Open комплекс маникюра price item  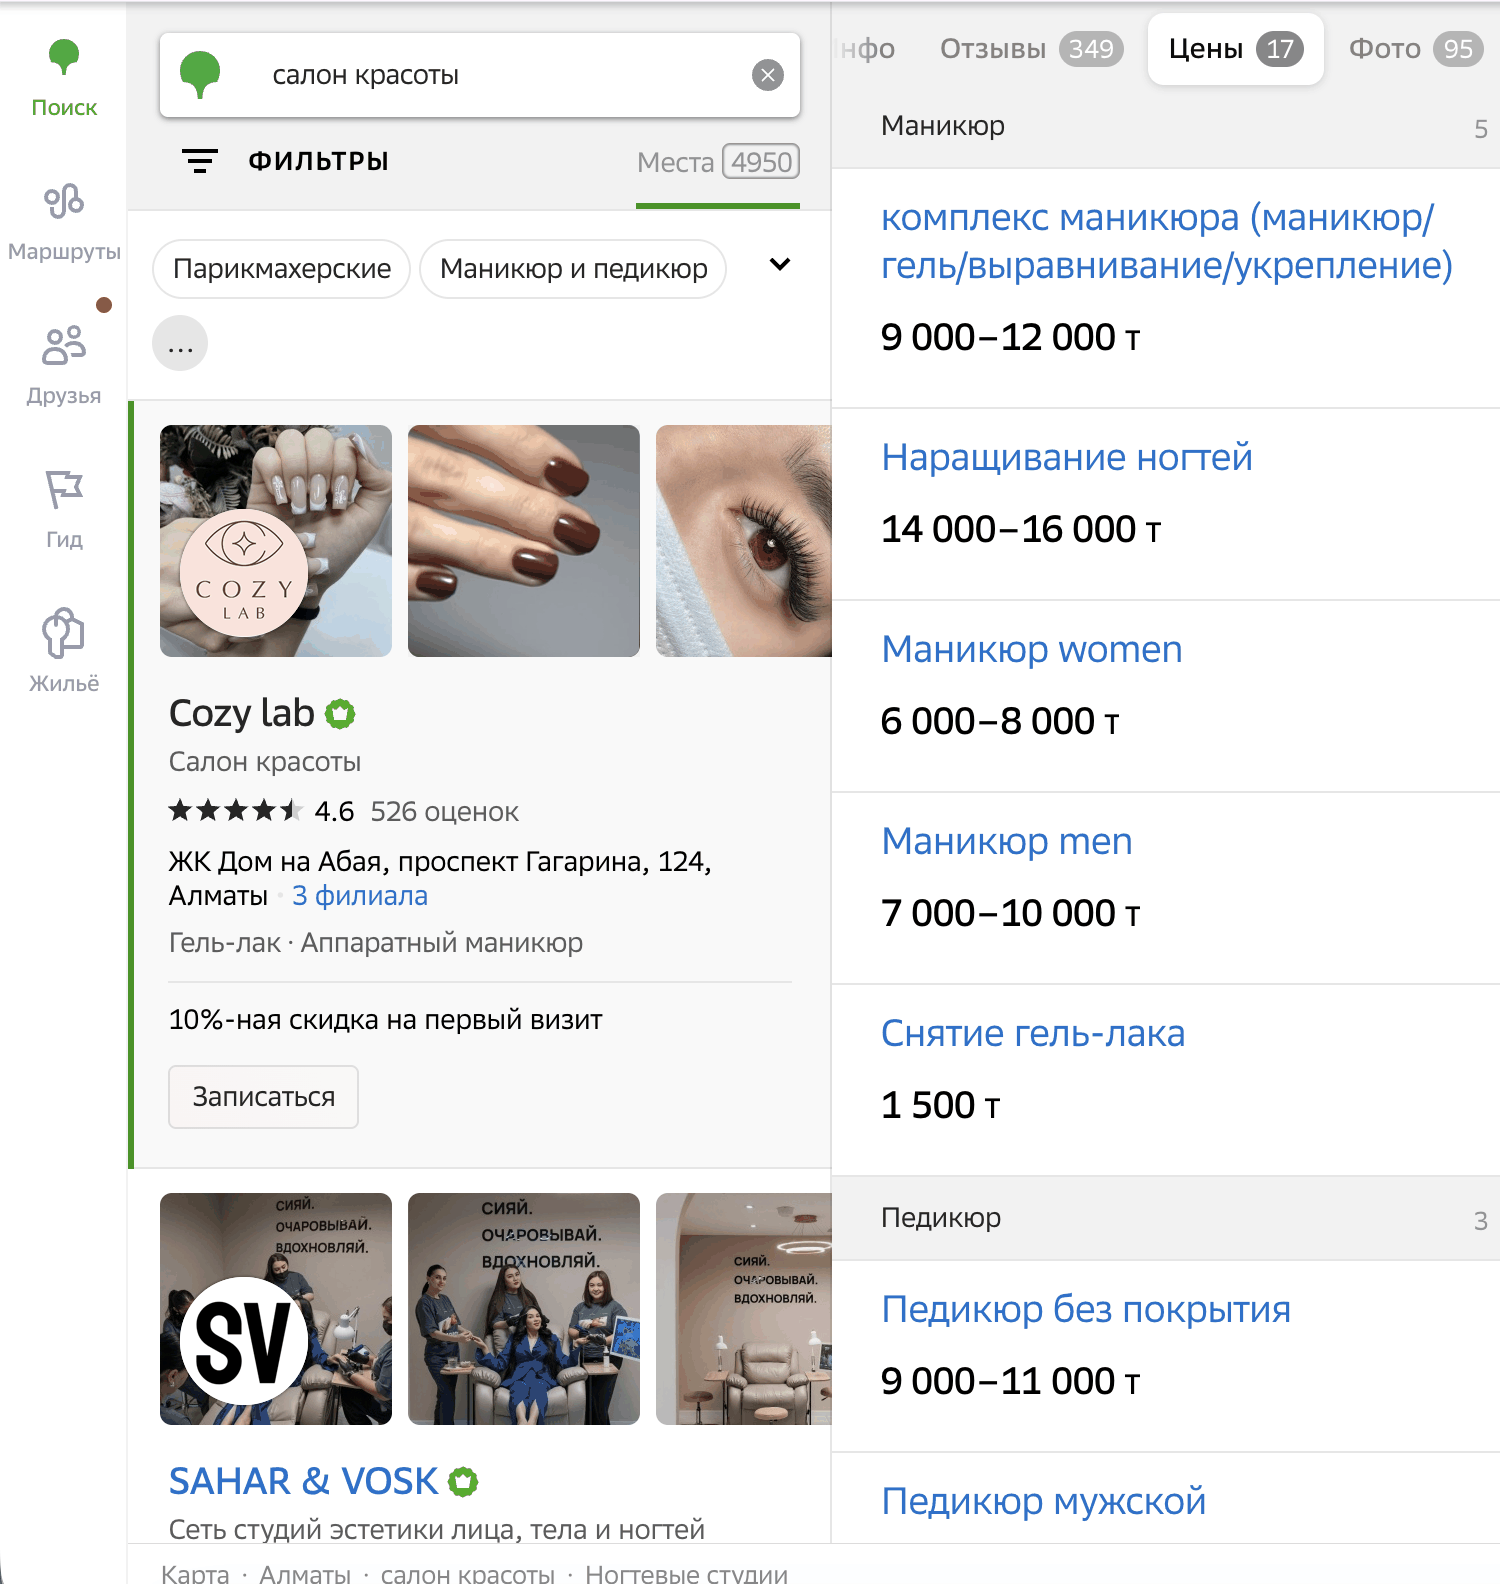click(x=1166, y=242)
